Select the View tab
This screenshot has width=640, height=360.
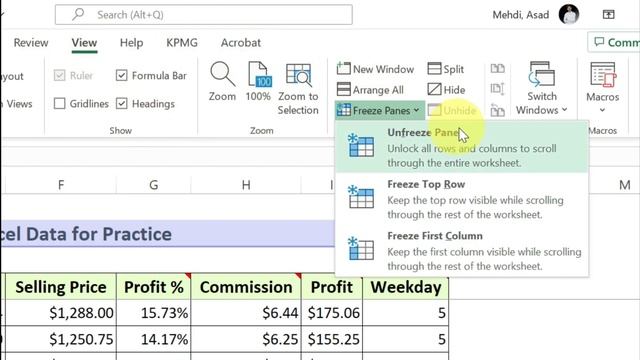pyautogui.click(x=84, y=42)
